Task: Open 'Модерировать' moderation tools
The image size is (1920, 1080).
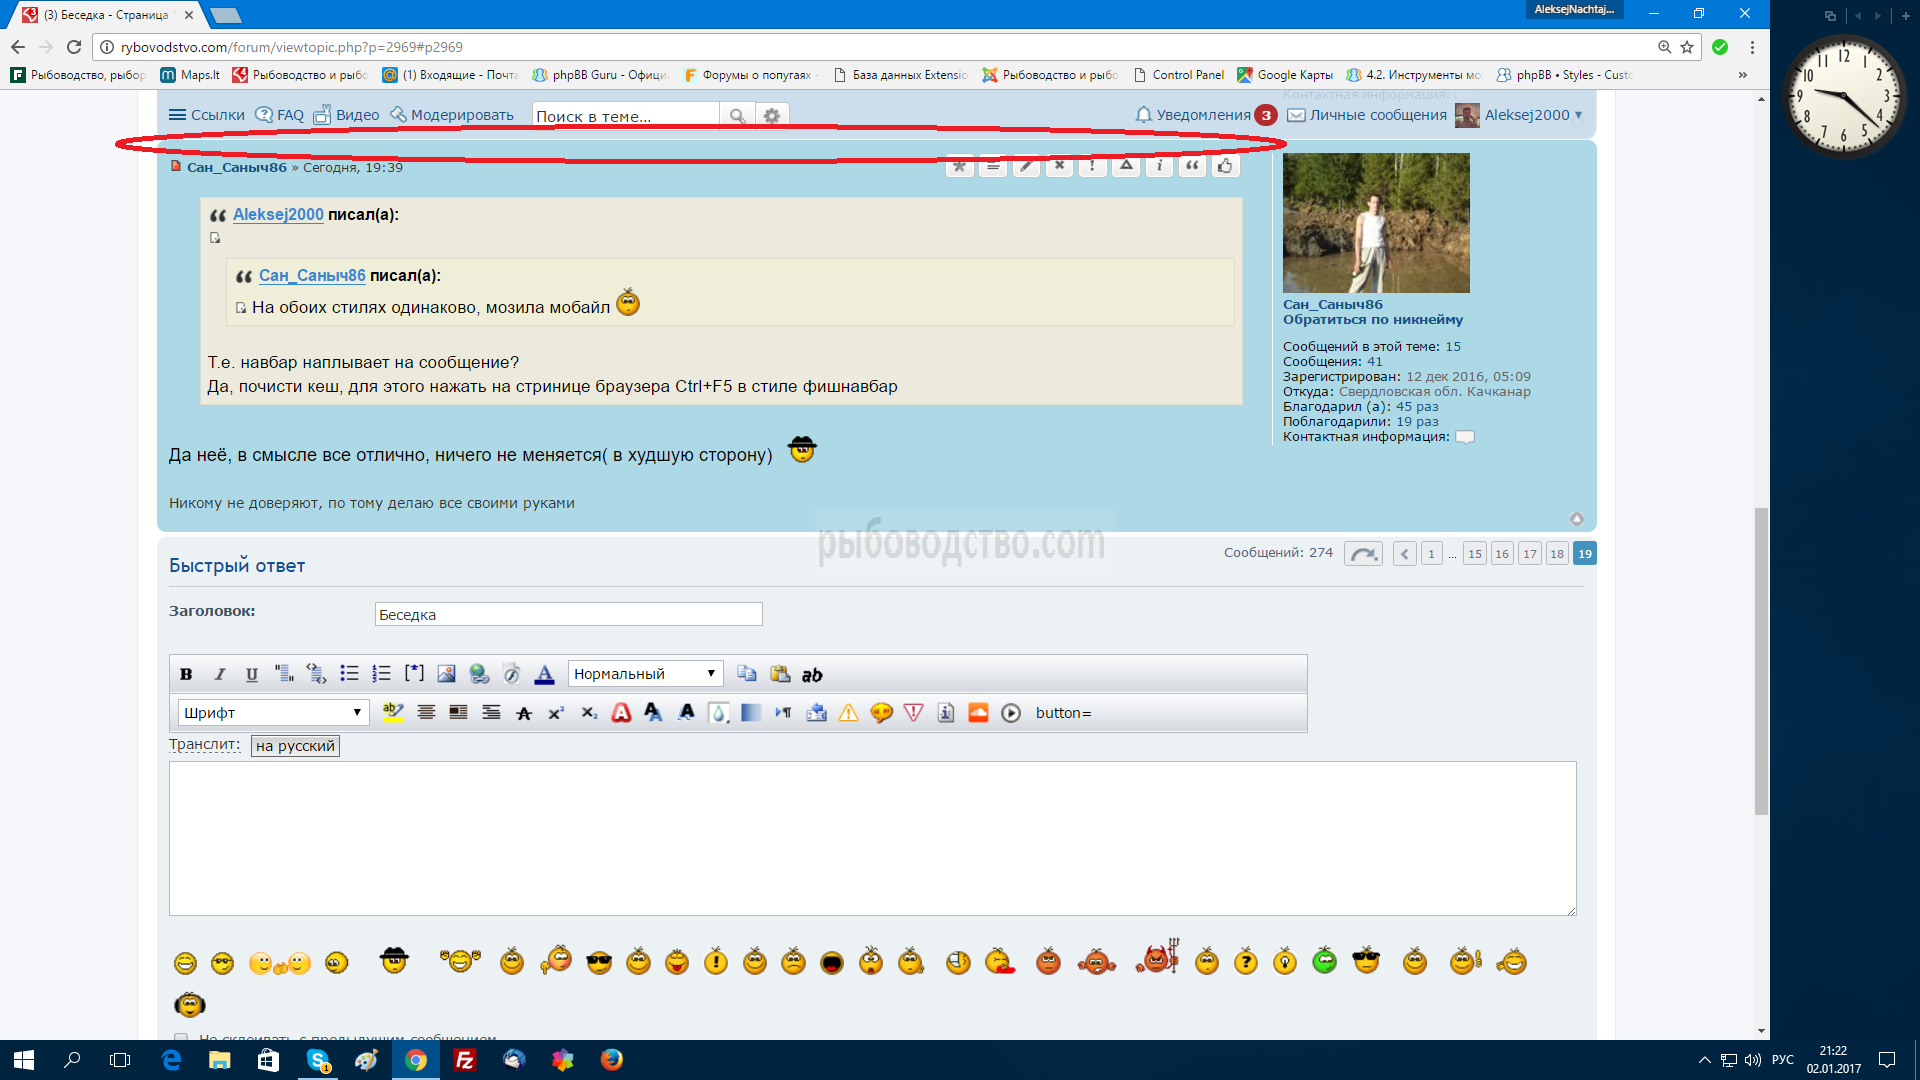Action: 452,115
